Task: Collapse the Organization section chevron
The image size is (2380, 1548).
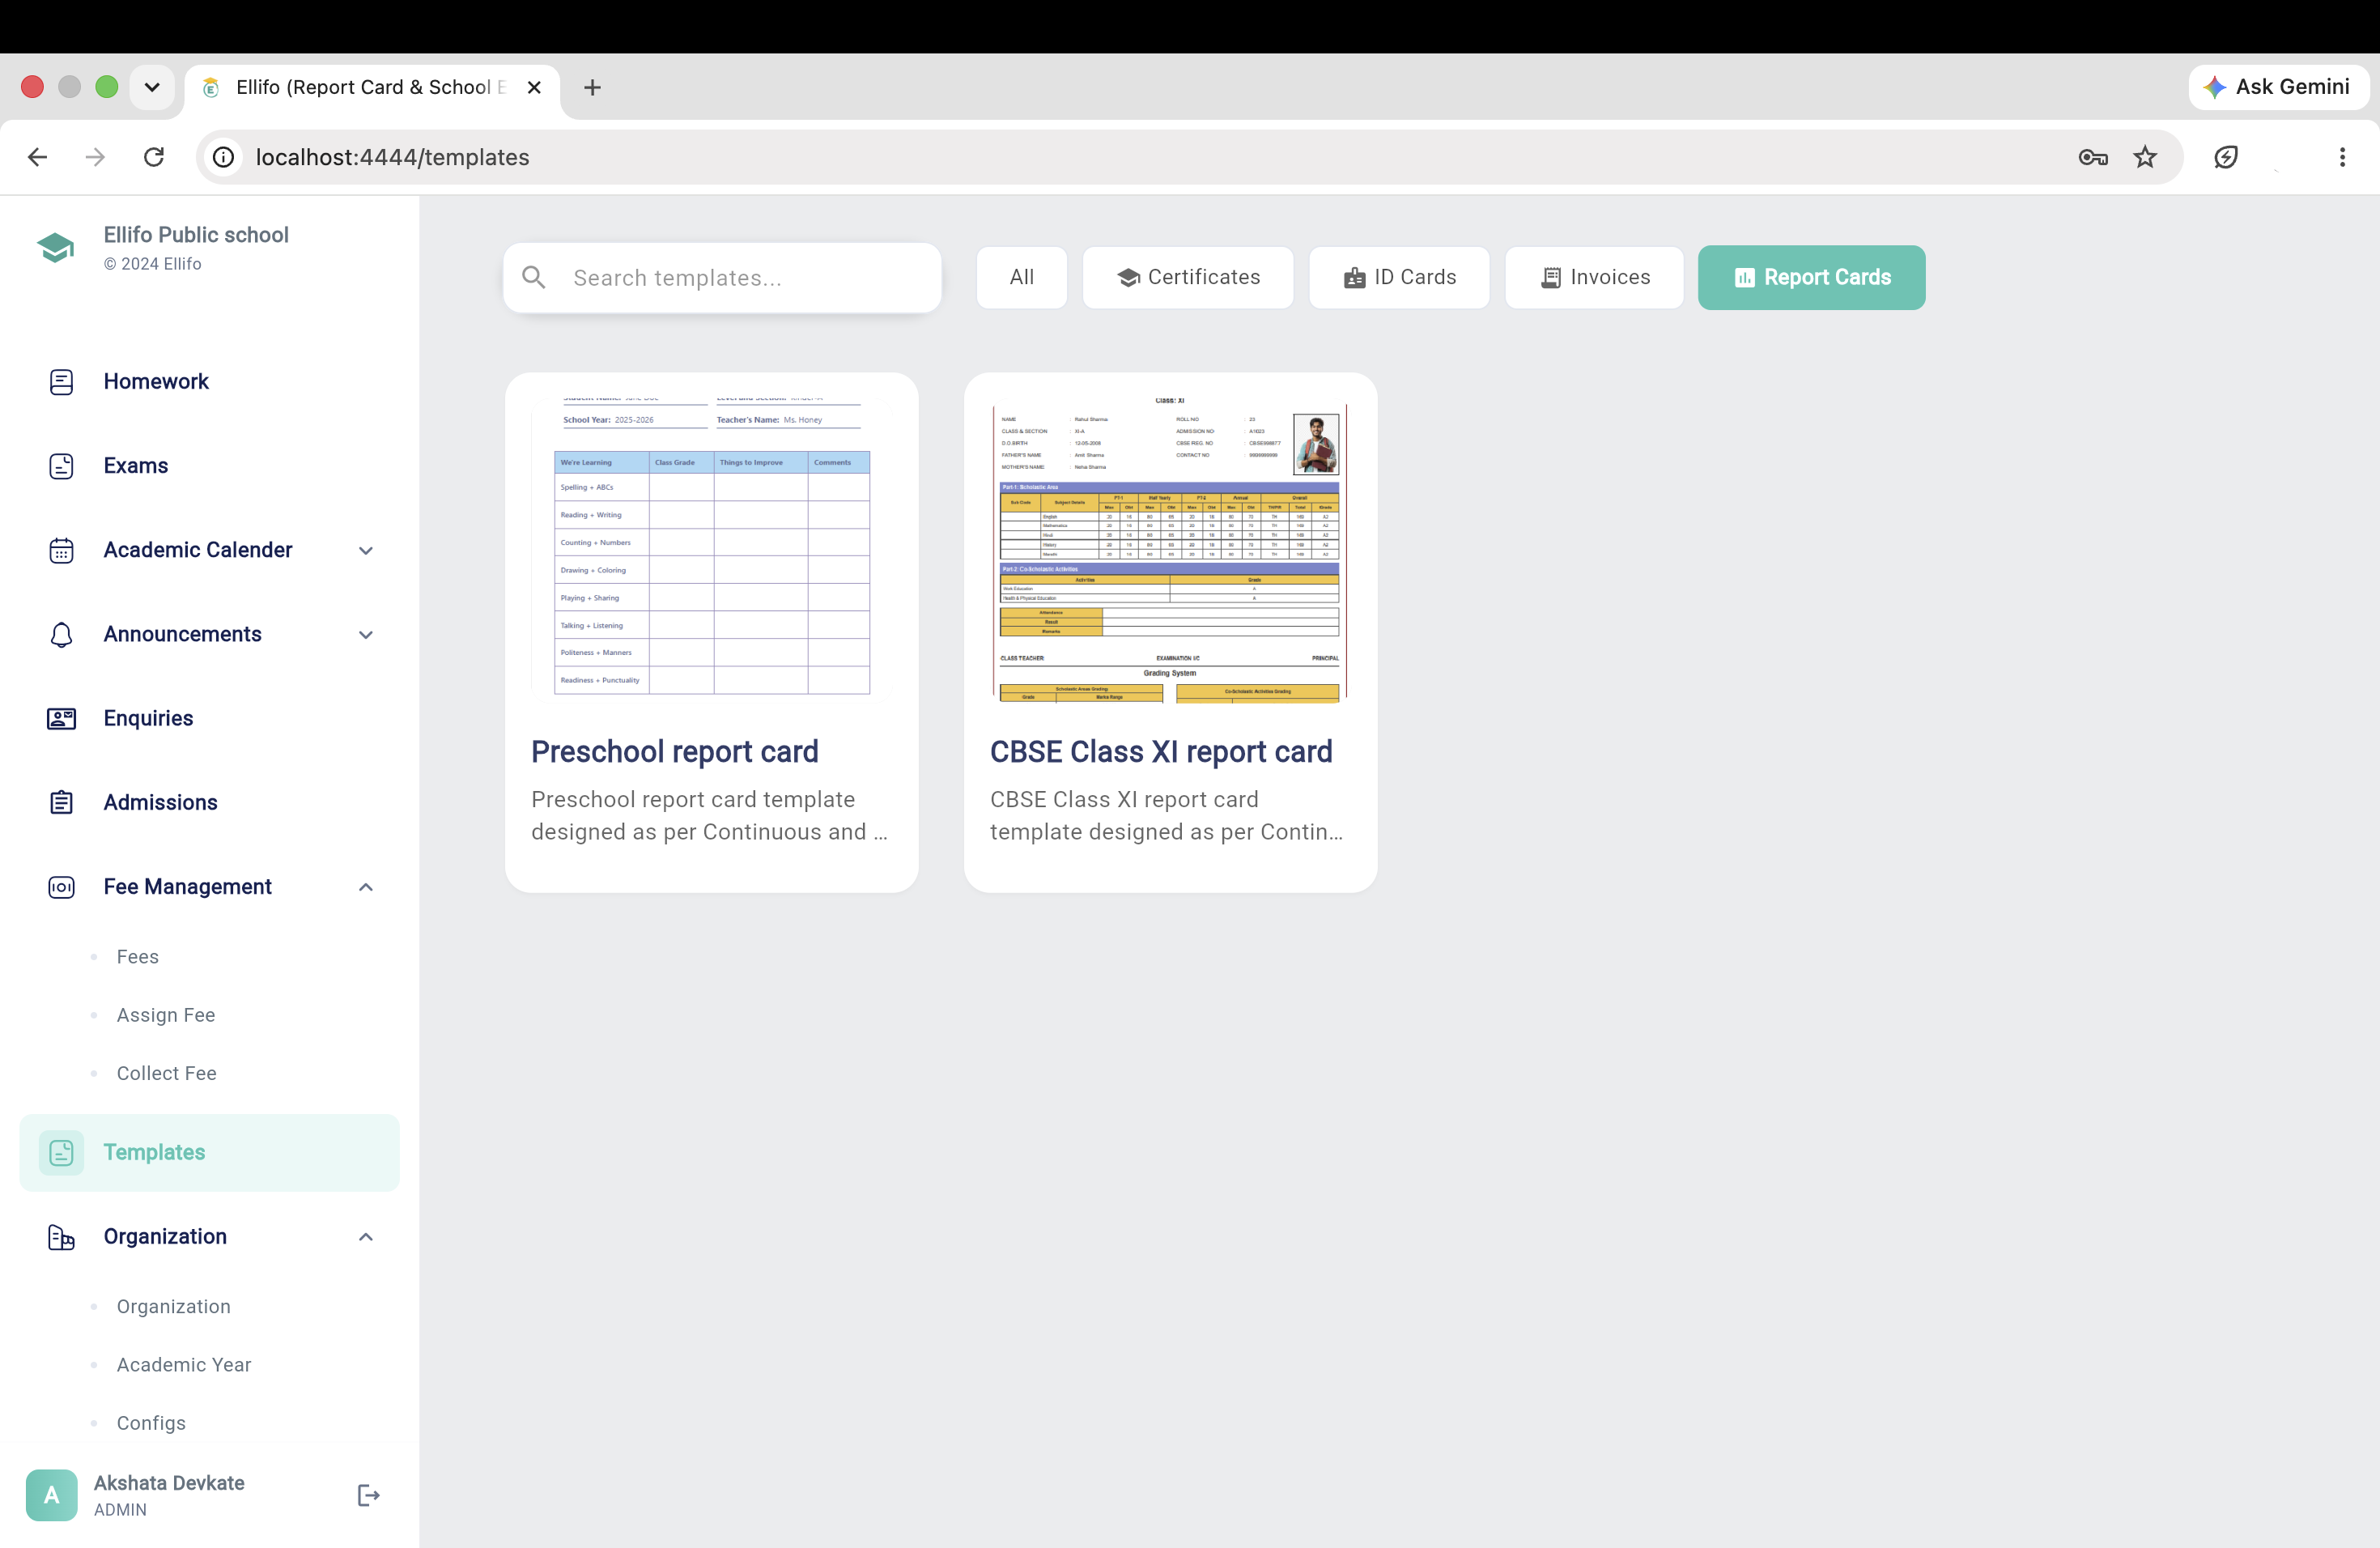Action: tap(366, 1237)
